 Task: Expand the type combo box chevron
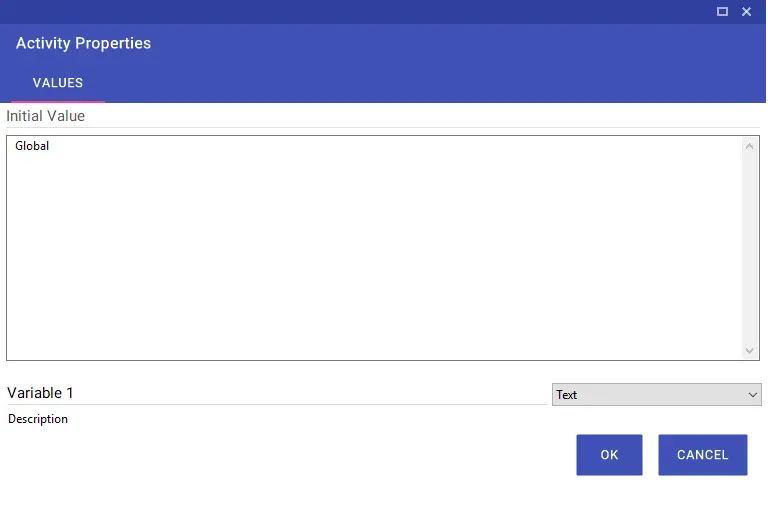click(x=753, y=395)
